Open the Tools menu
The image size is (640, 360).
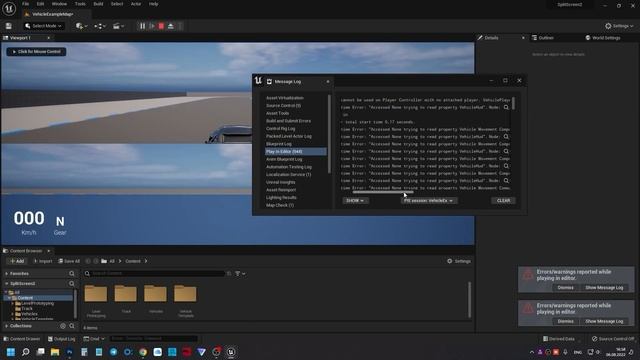[x=80, y=4]
